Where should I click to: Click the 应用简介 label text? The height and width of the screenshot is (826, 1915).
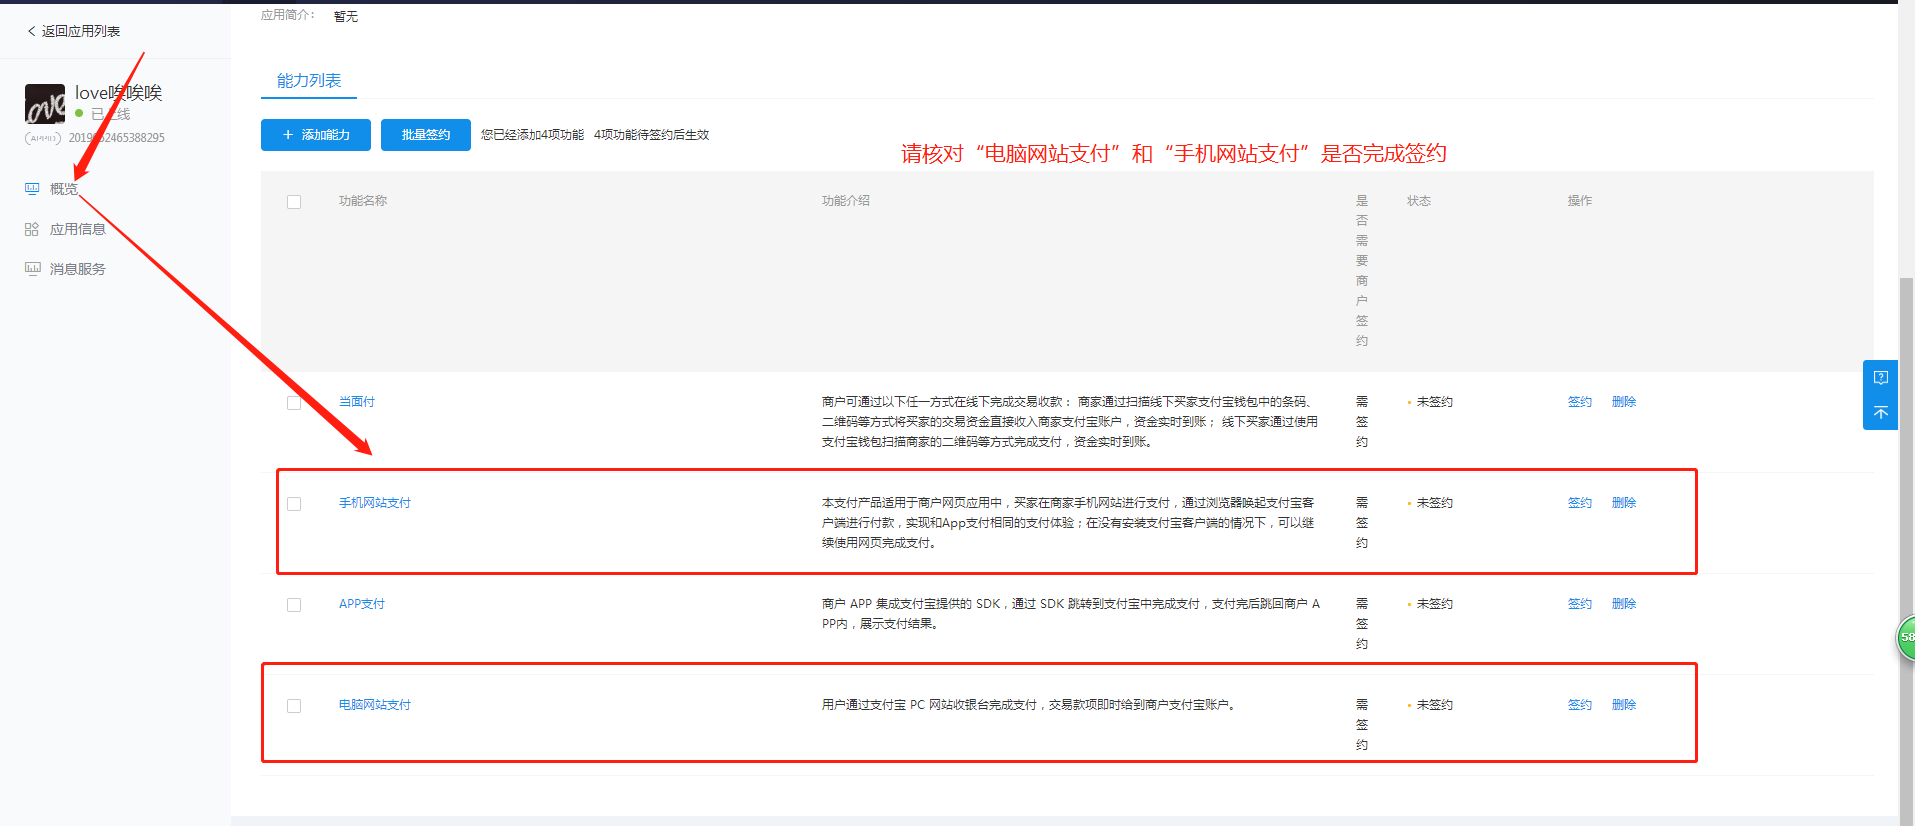point(288,15)
